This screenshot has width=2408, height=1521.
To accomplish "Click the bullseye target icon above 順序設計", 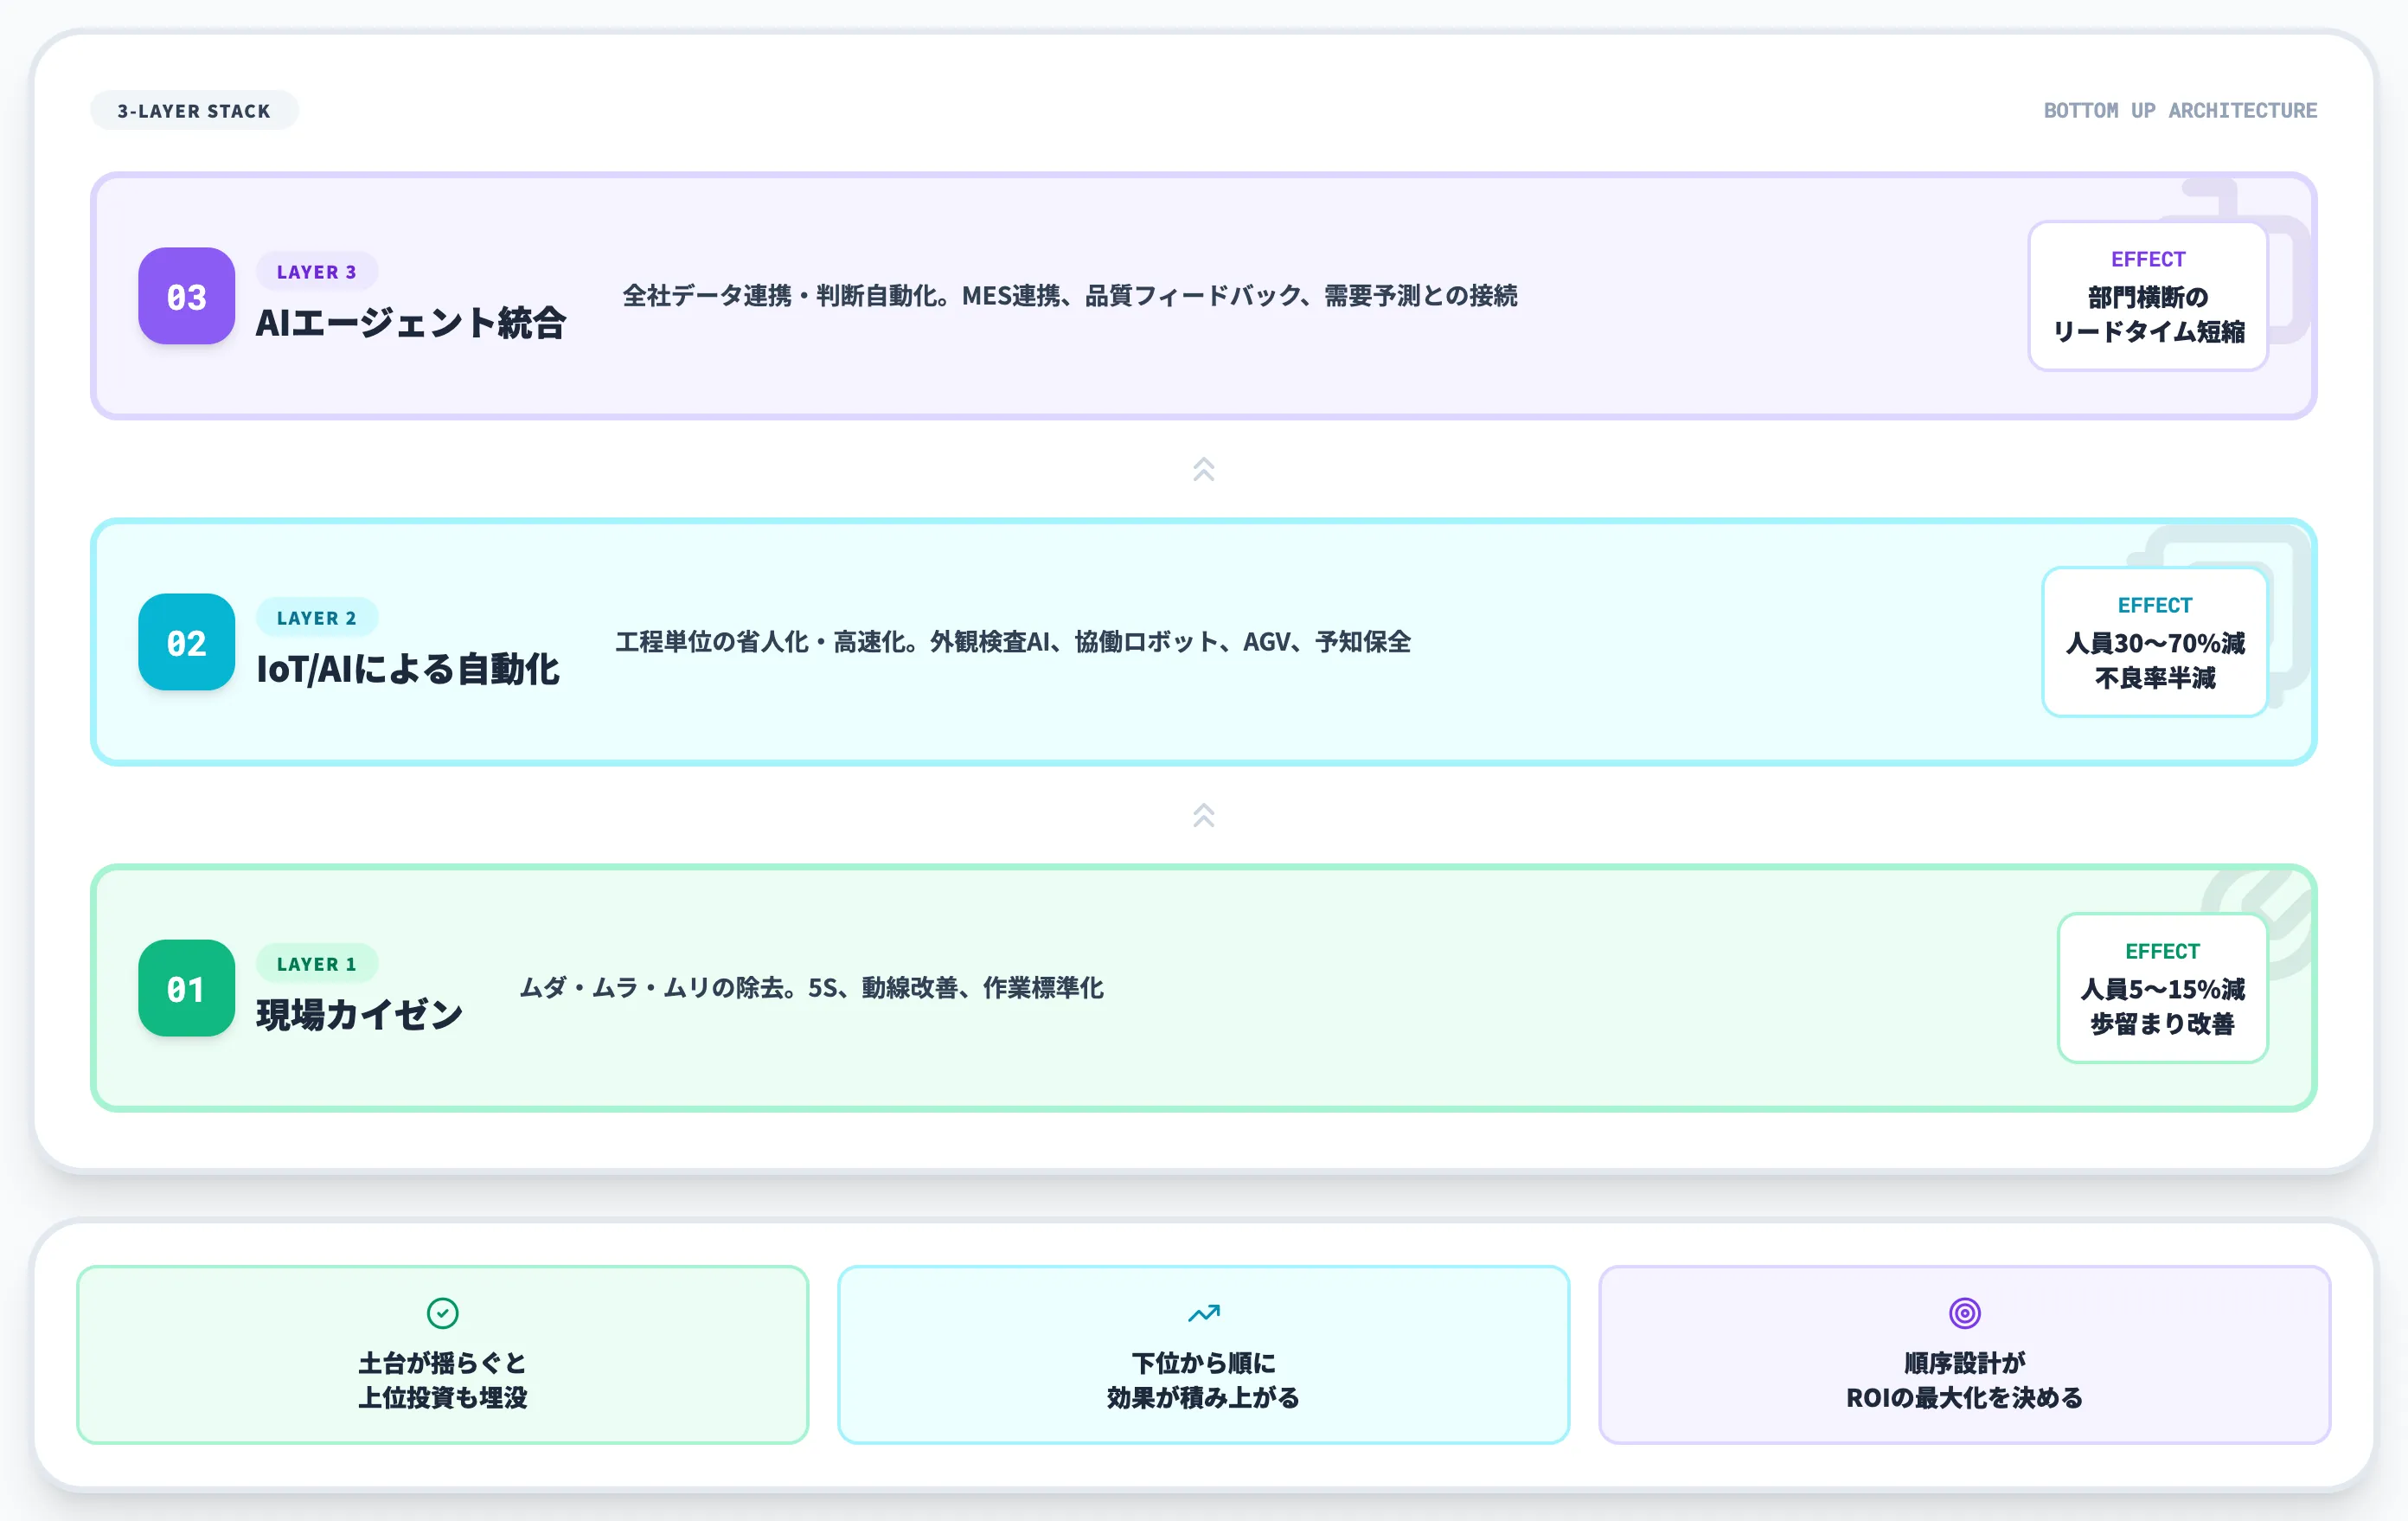I will 1965,1313.
